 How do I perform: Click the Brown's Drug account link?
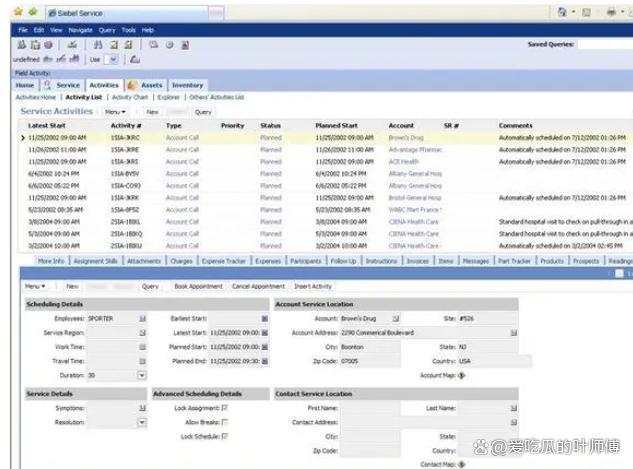coord(406,138)
